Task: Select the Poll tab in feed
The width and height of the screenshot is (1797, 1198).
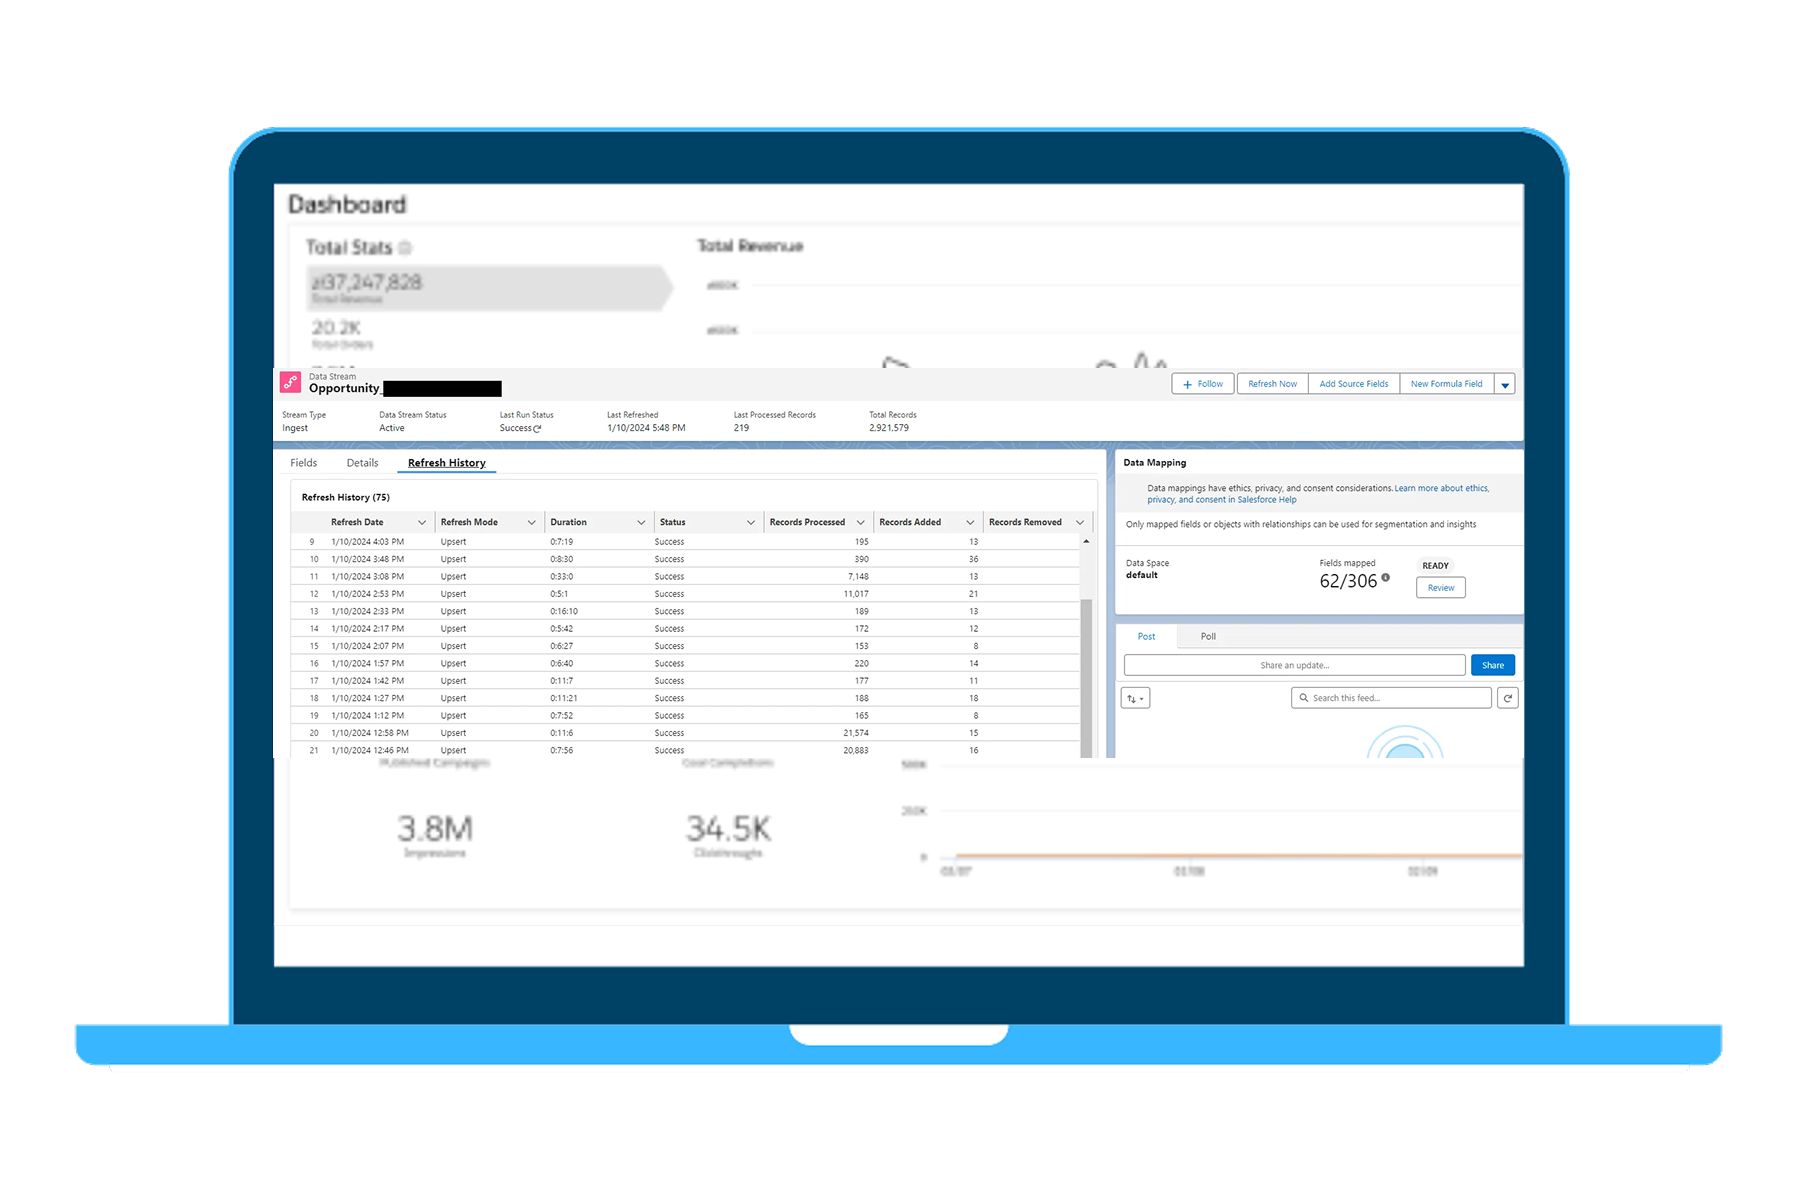Action: 1208,637
